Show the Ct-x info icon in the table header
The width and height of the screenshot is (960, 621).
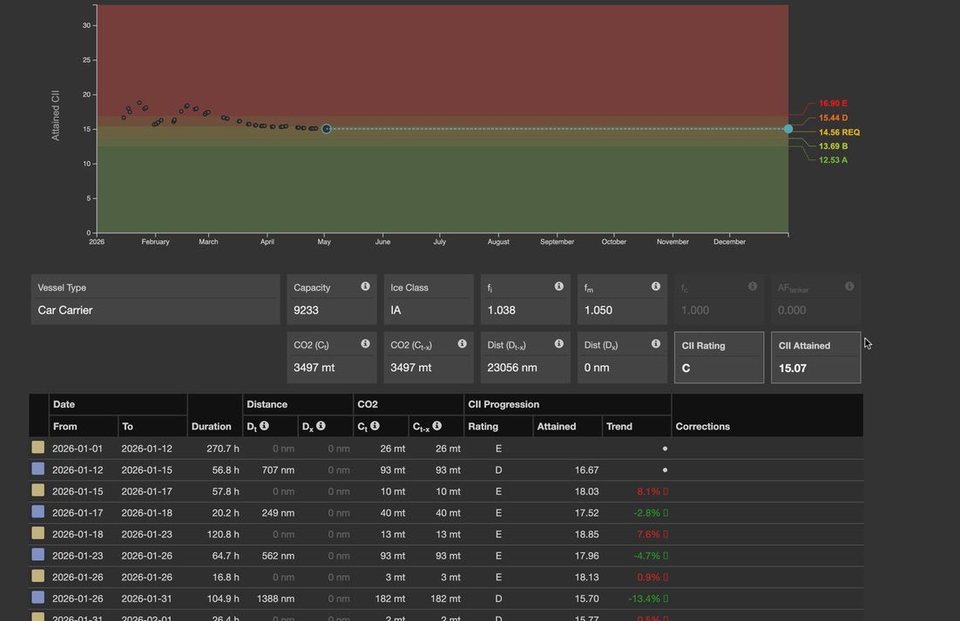(x=437, y=426)
